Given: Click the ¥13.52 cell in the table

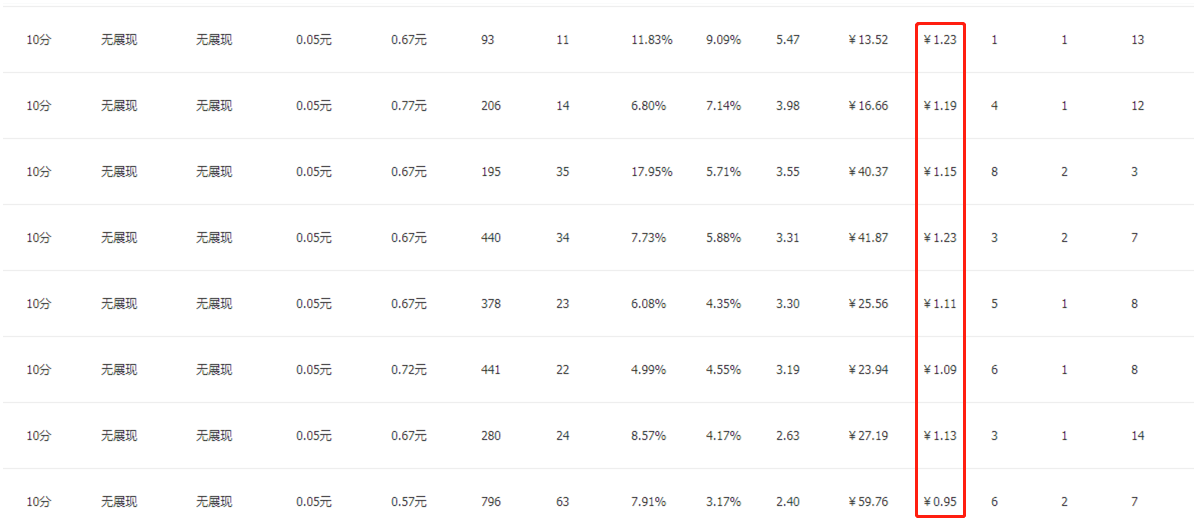Looking at the screenshot, I should coord(867,40).
